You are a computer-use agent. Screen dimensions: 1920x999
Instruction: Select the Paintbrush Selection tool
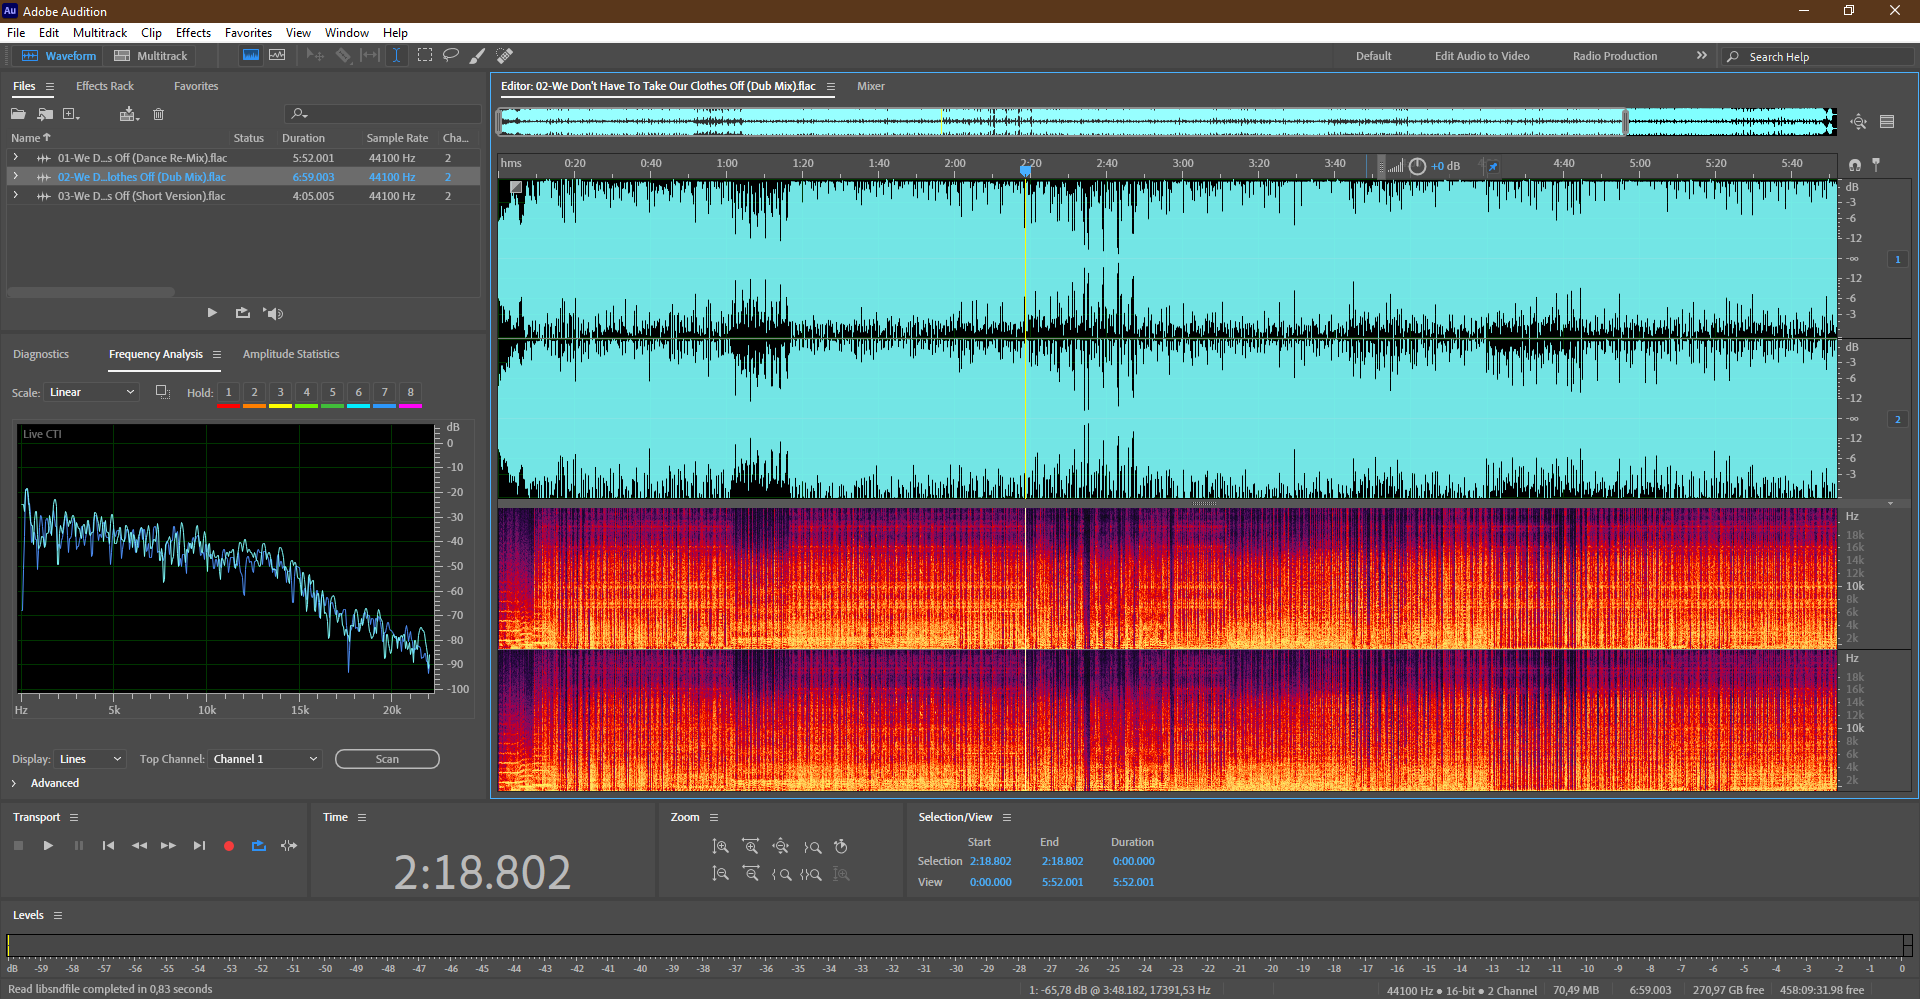point(478,56)
